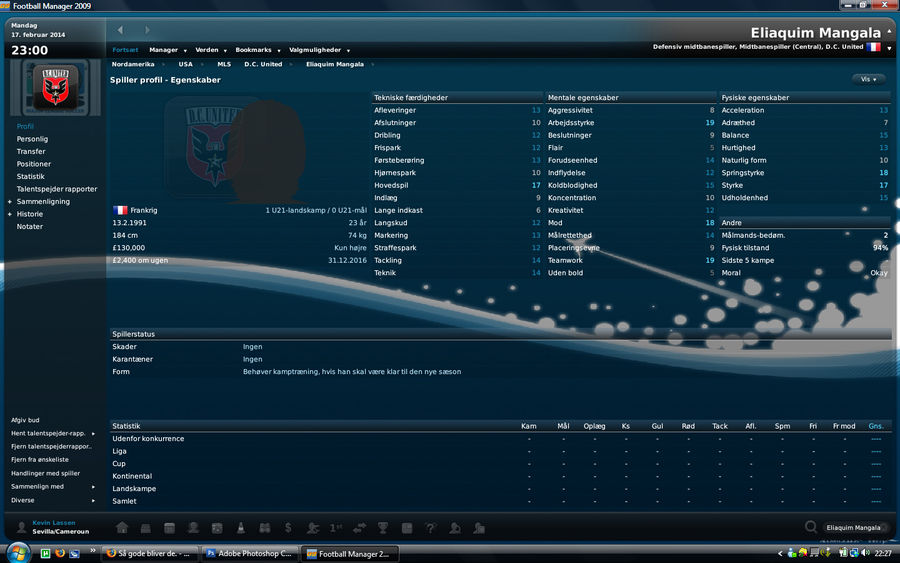This screenshot has height=563, width=900.
Task: Click the manager avatar beside Kevin Lassen
Action: point(21,527)
